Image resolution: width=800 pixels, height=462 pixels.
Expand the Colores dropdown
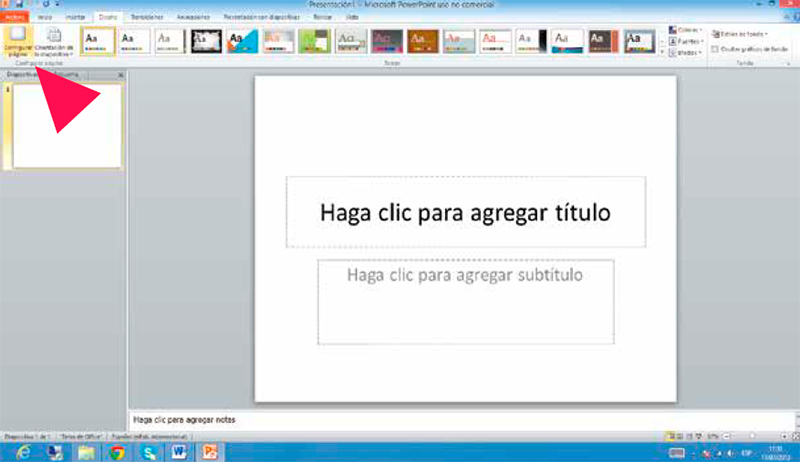[x=688, y=30]
